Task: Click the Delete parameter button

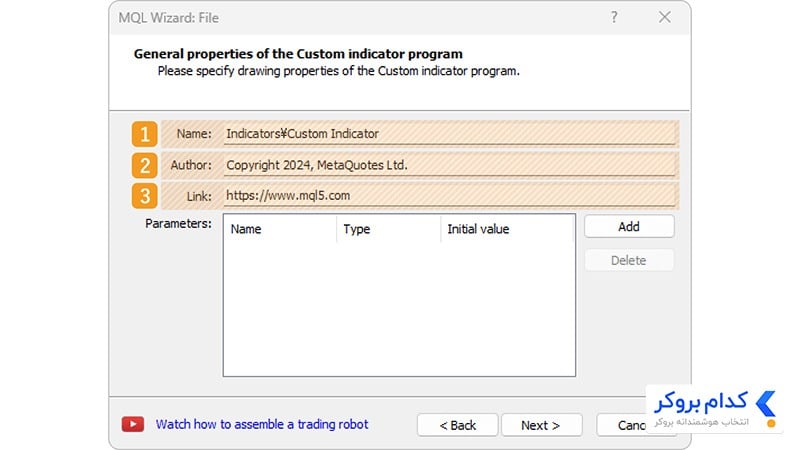Action: coord(629,260)
